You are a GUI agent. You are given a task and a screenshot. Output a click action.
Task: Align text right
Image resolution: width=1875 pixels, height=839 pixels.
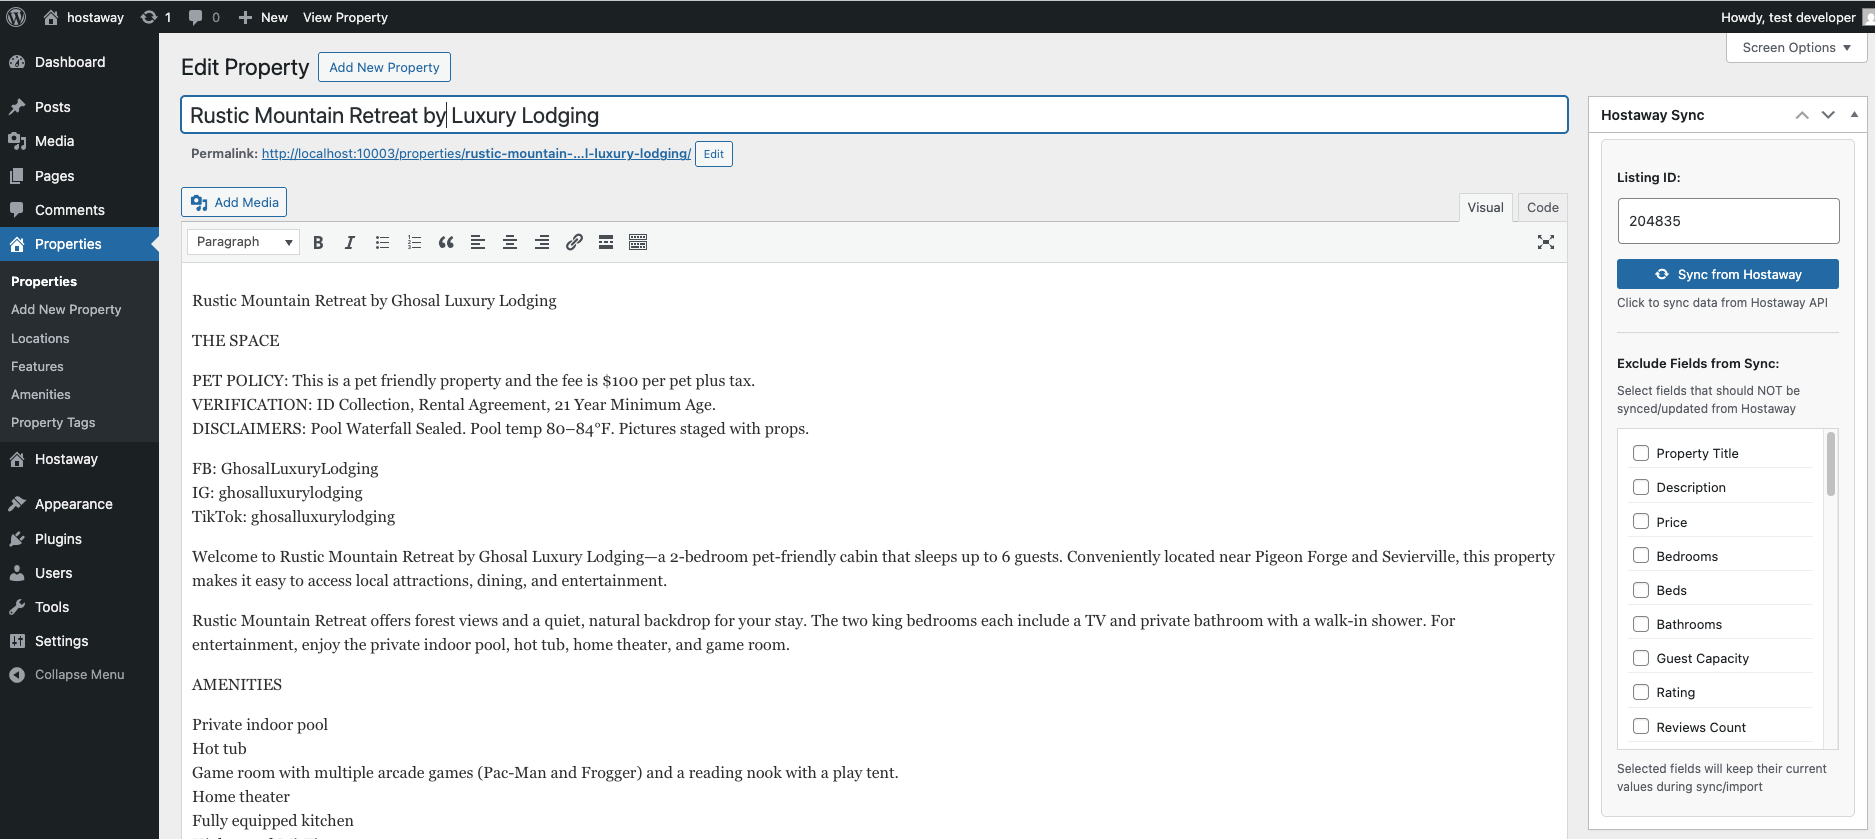[542, 242]
